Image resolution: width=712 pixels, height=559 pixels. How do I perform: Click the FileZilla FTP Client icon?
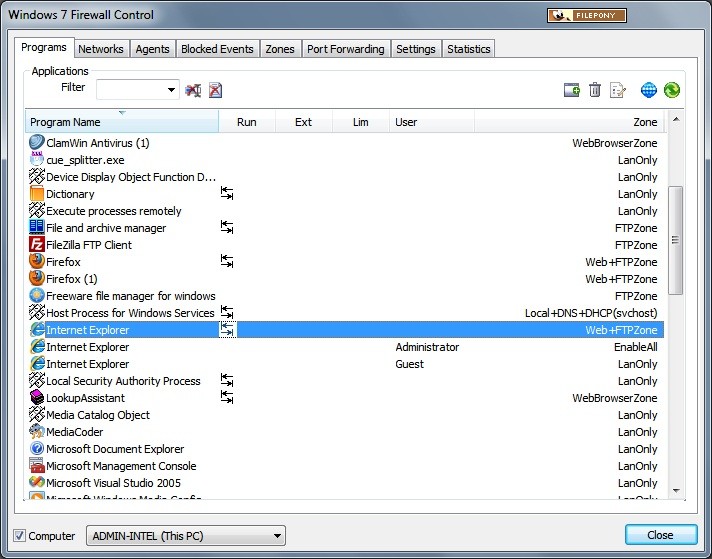[x=37, y=244]
